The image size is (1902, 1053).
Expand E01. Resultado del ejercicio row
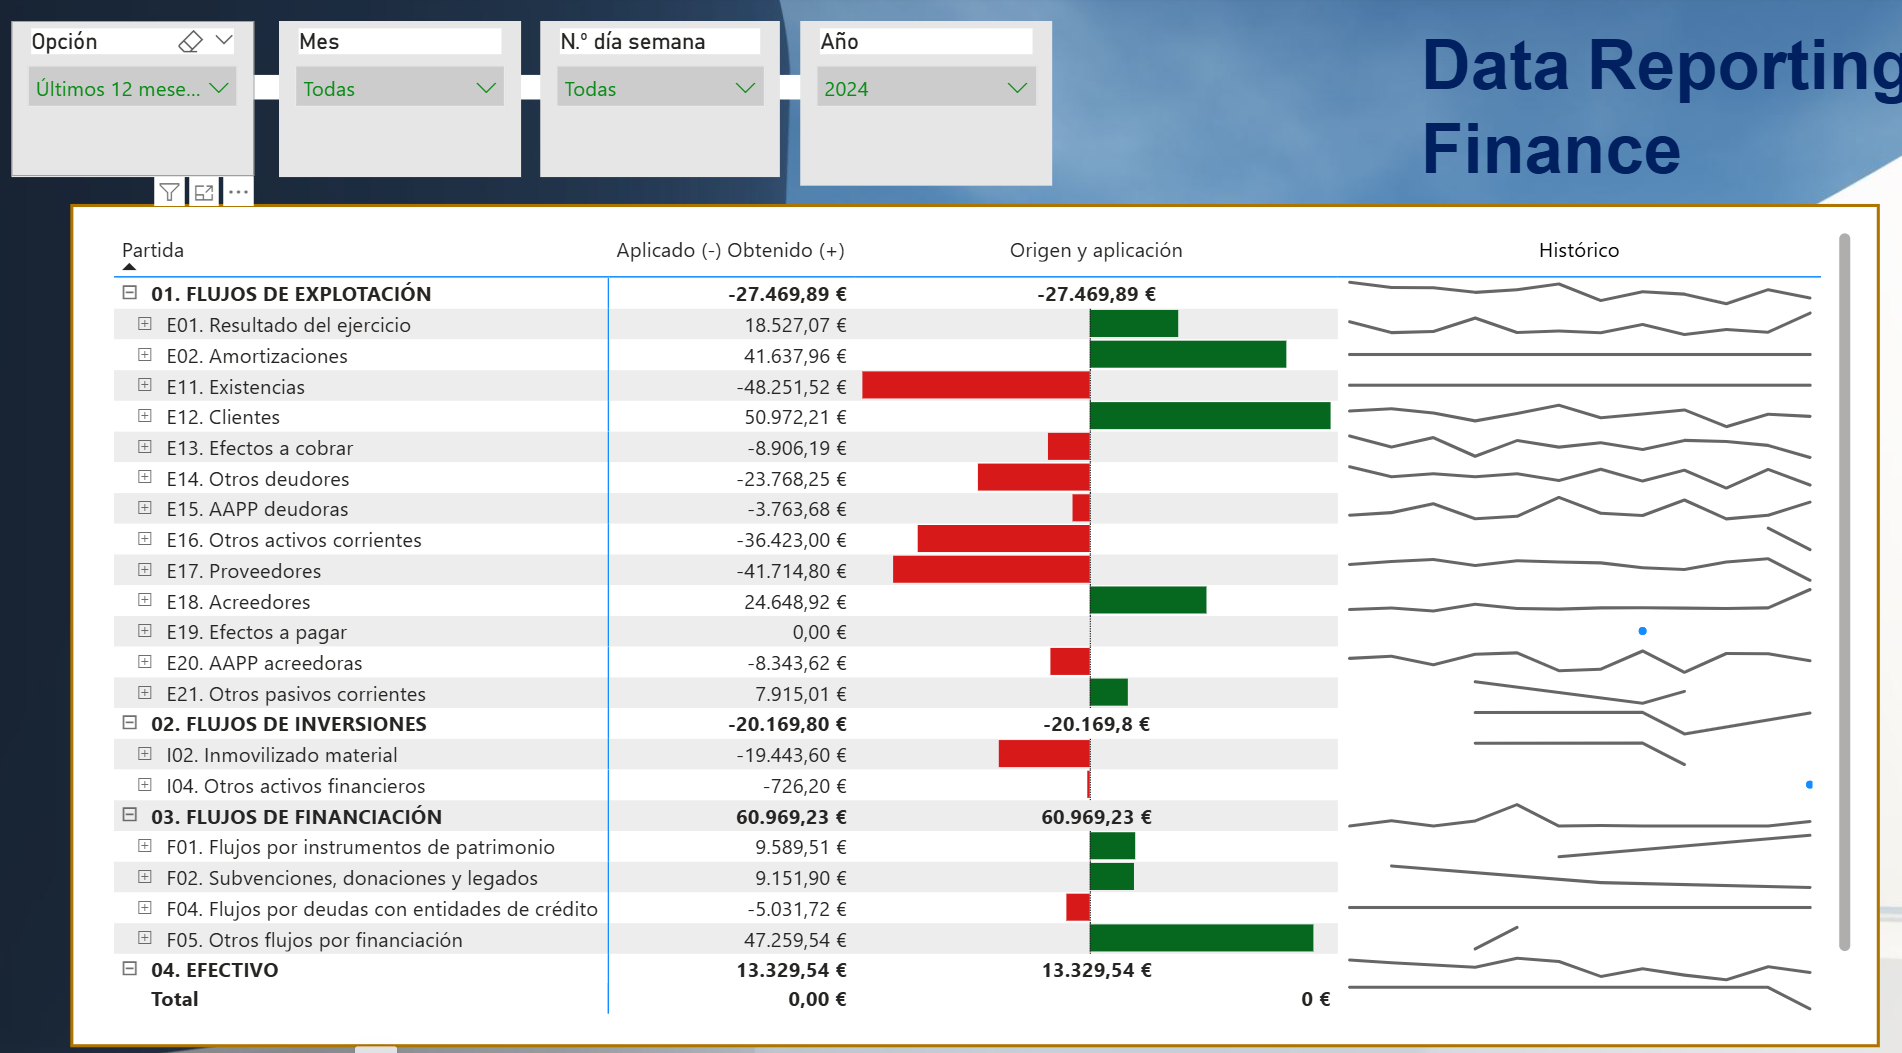coord(145,324)
